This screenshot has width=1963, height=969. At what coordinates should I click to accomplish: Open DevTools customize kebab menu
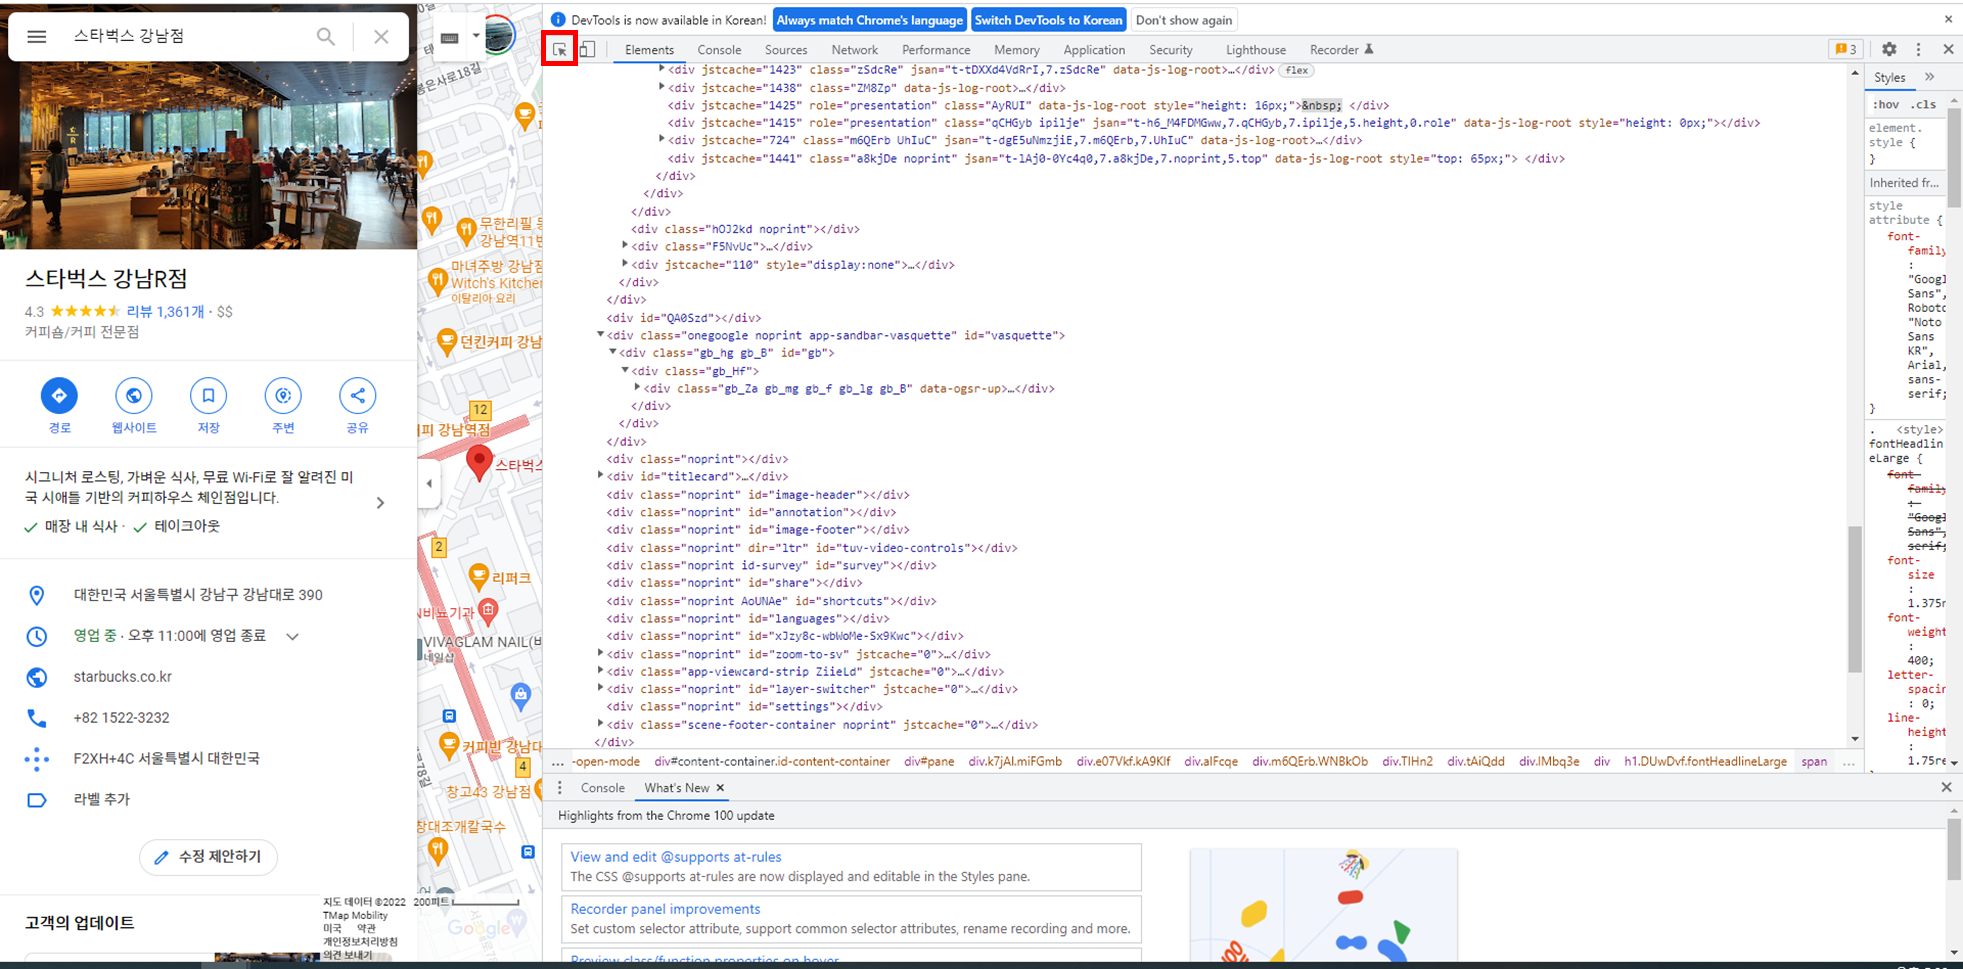[1918, 49]
